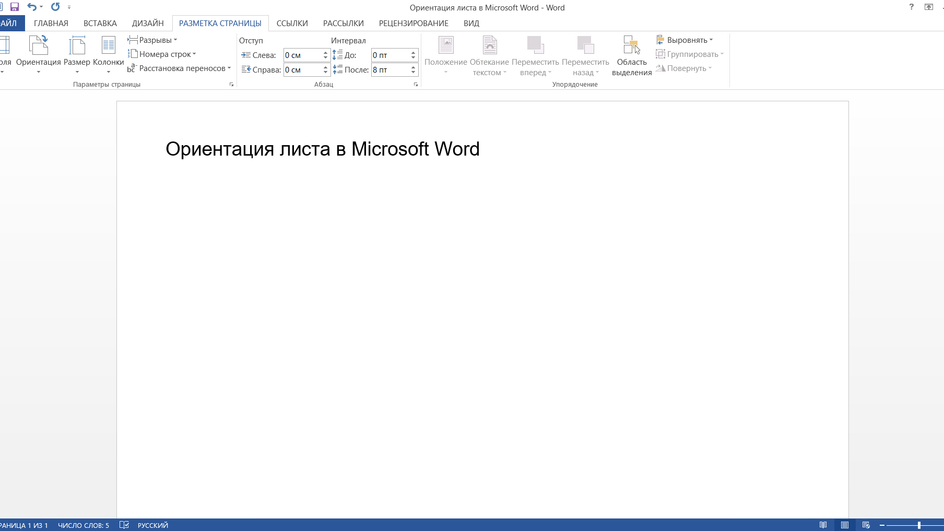Screen dimensions: 944x531
Task: Switch to the ГЛАВНАЯ tab
Action: (x=51, y=23)
